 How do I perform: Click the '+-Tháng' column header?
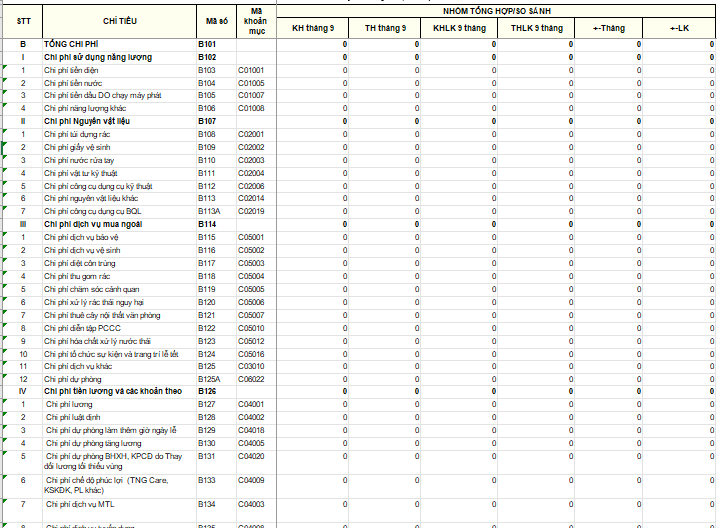click(x=608, y=28)
